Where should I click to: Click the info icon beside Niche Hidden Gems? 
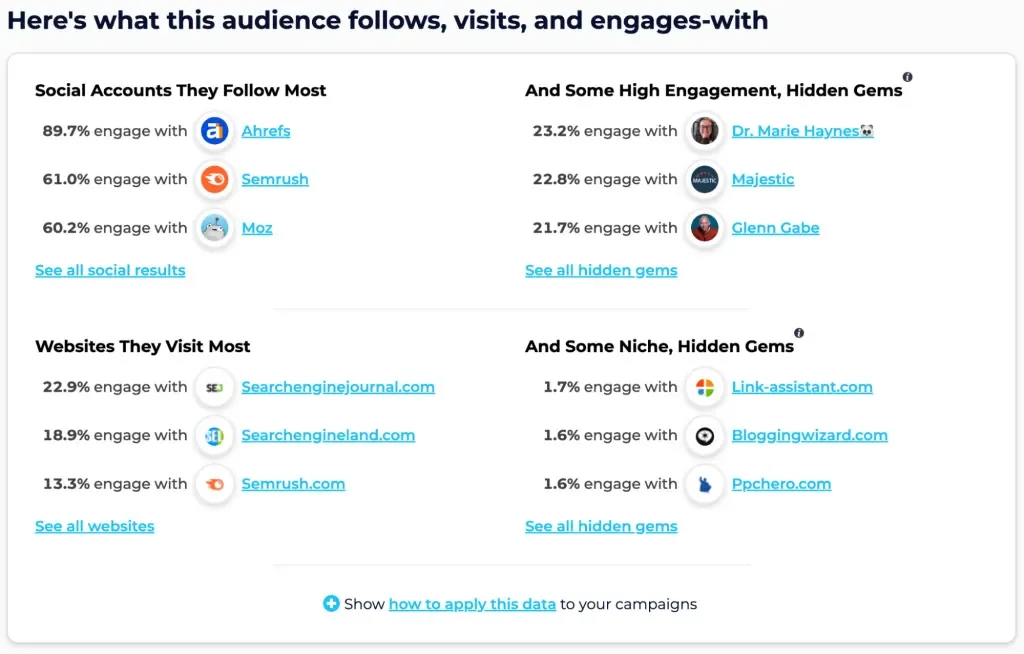(x=799, y=333)
